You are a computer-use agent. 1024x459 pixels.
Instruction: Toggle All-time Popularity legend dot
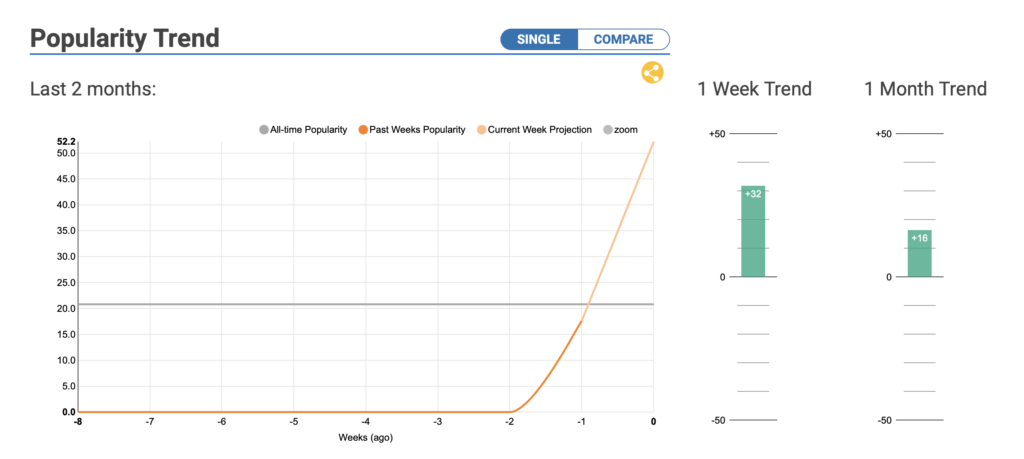click(264, 130)
